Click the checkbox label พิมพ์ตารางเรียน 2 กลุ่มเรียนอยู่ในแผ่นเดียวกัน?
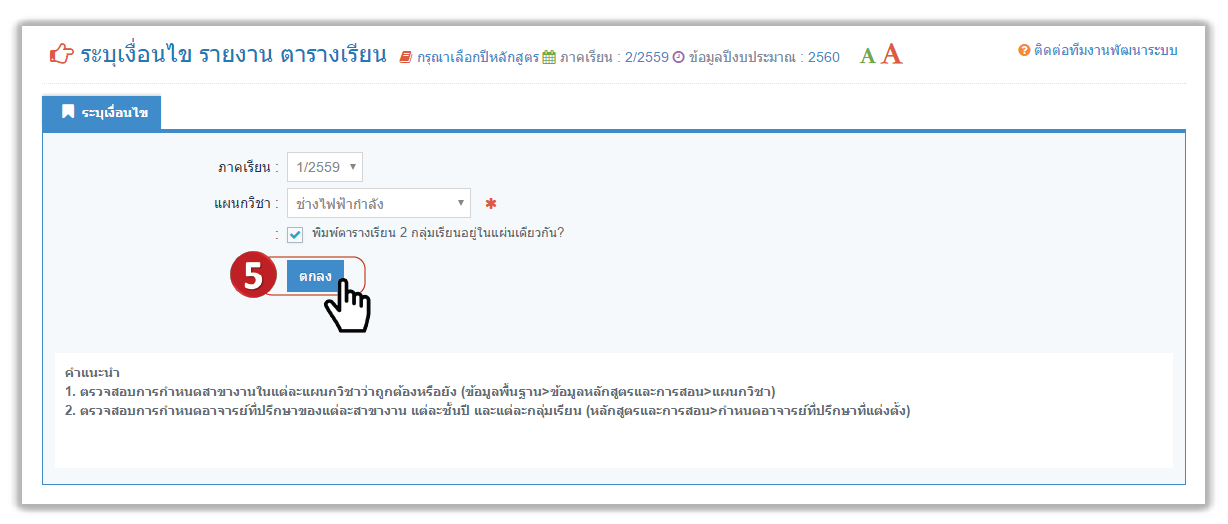1228x524 pixels. (438, 233)
